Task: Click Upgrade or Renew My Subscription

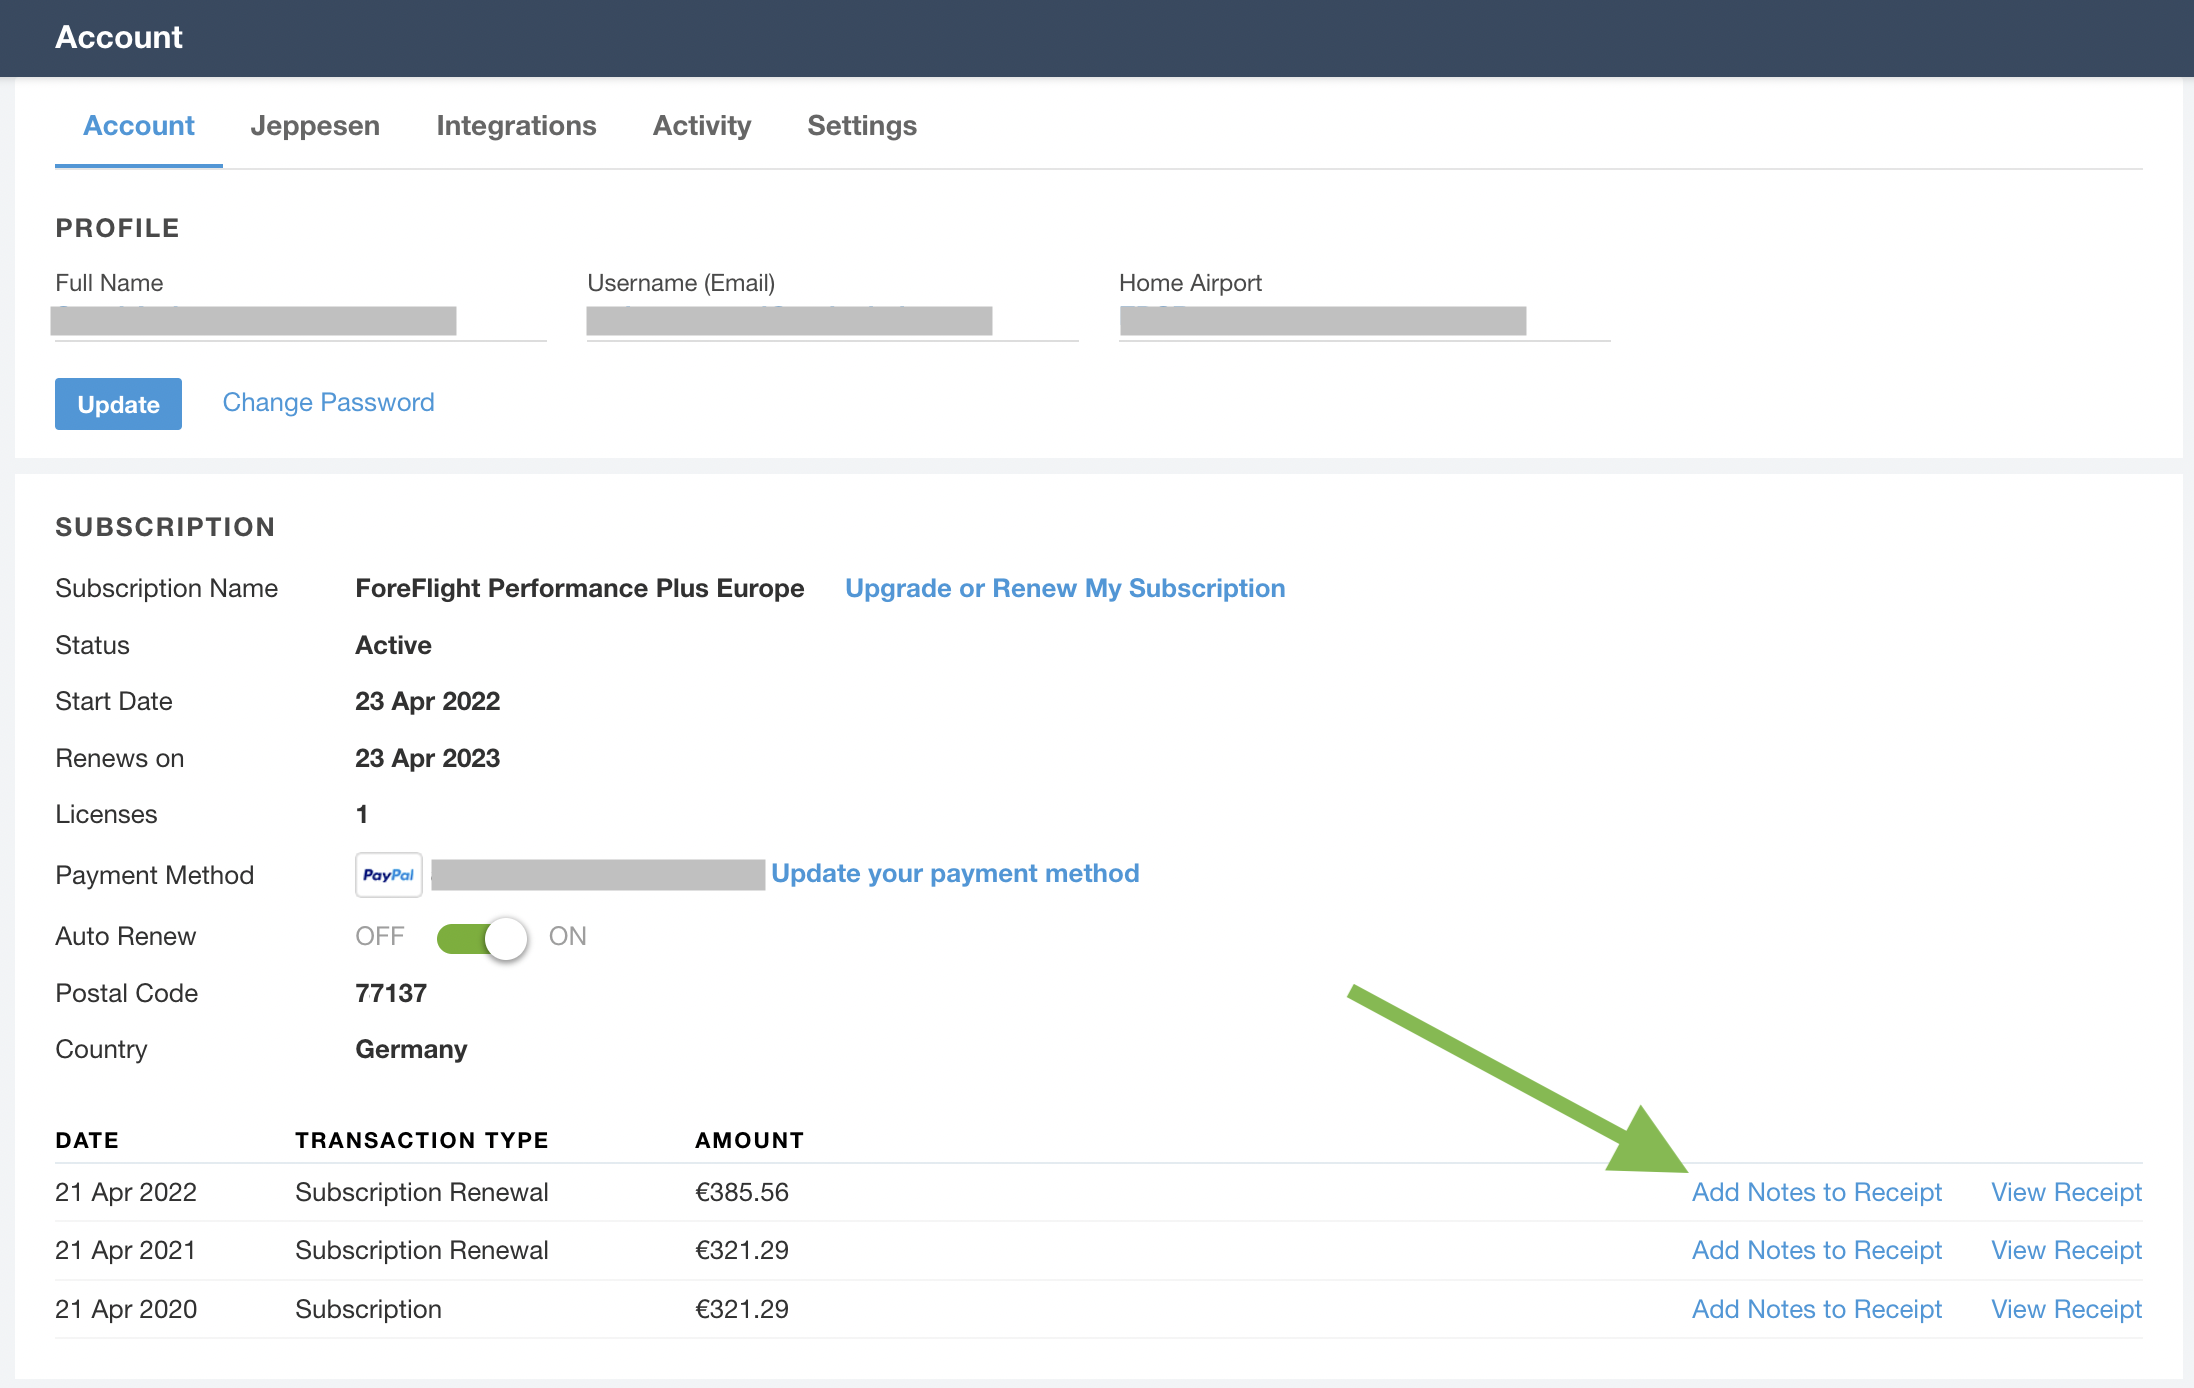Action: click(x=1065, y=588)
